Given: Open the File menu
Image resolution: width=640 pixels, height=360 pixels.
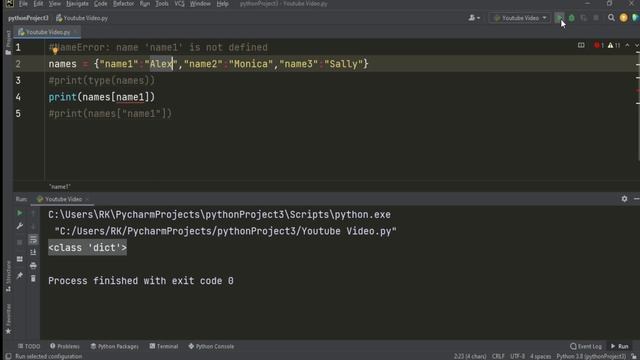Looking at the screenshot, I should [23, 4].
